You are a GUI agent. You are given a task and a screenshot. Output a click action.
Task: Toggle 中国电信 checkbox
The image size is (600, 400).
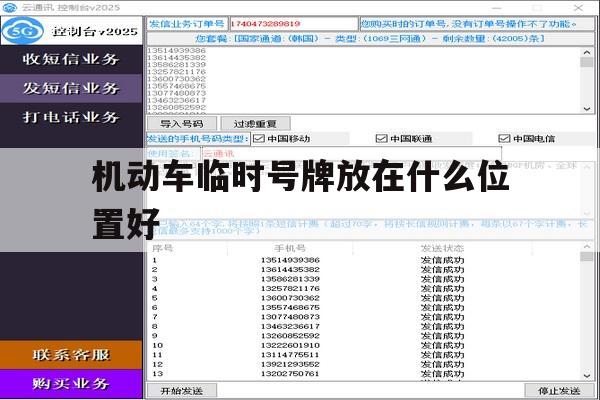pyautogui.click(x=504, y=139)
